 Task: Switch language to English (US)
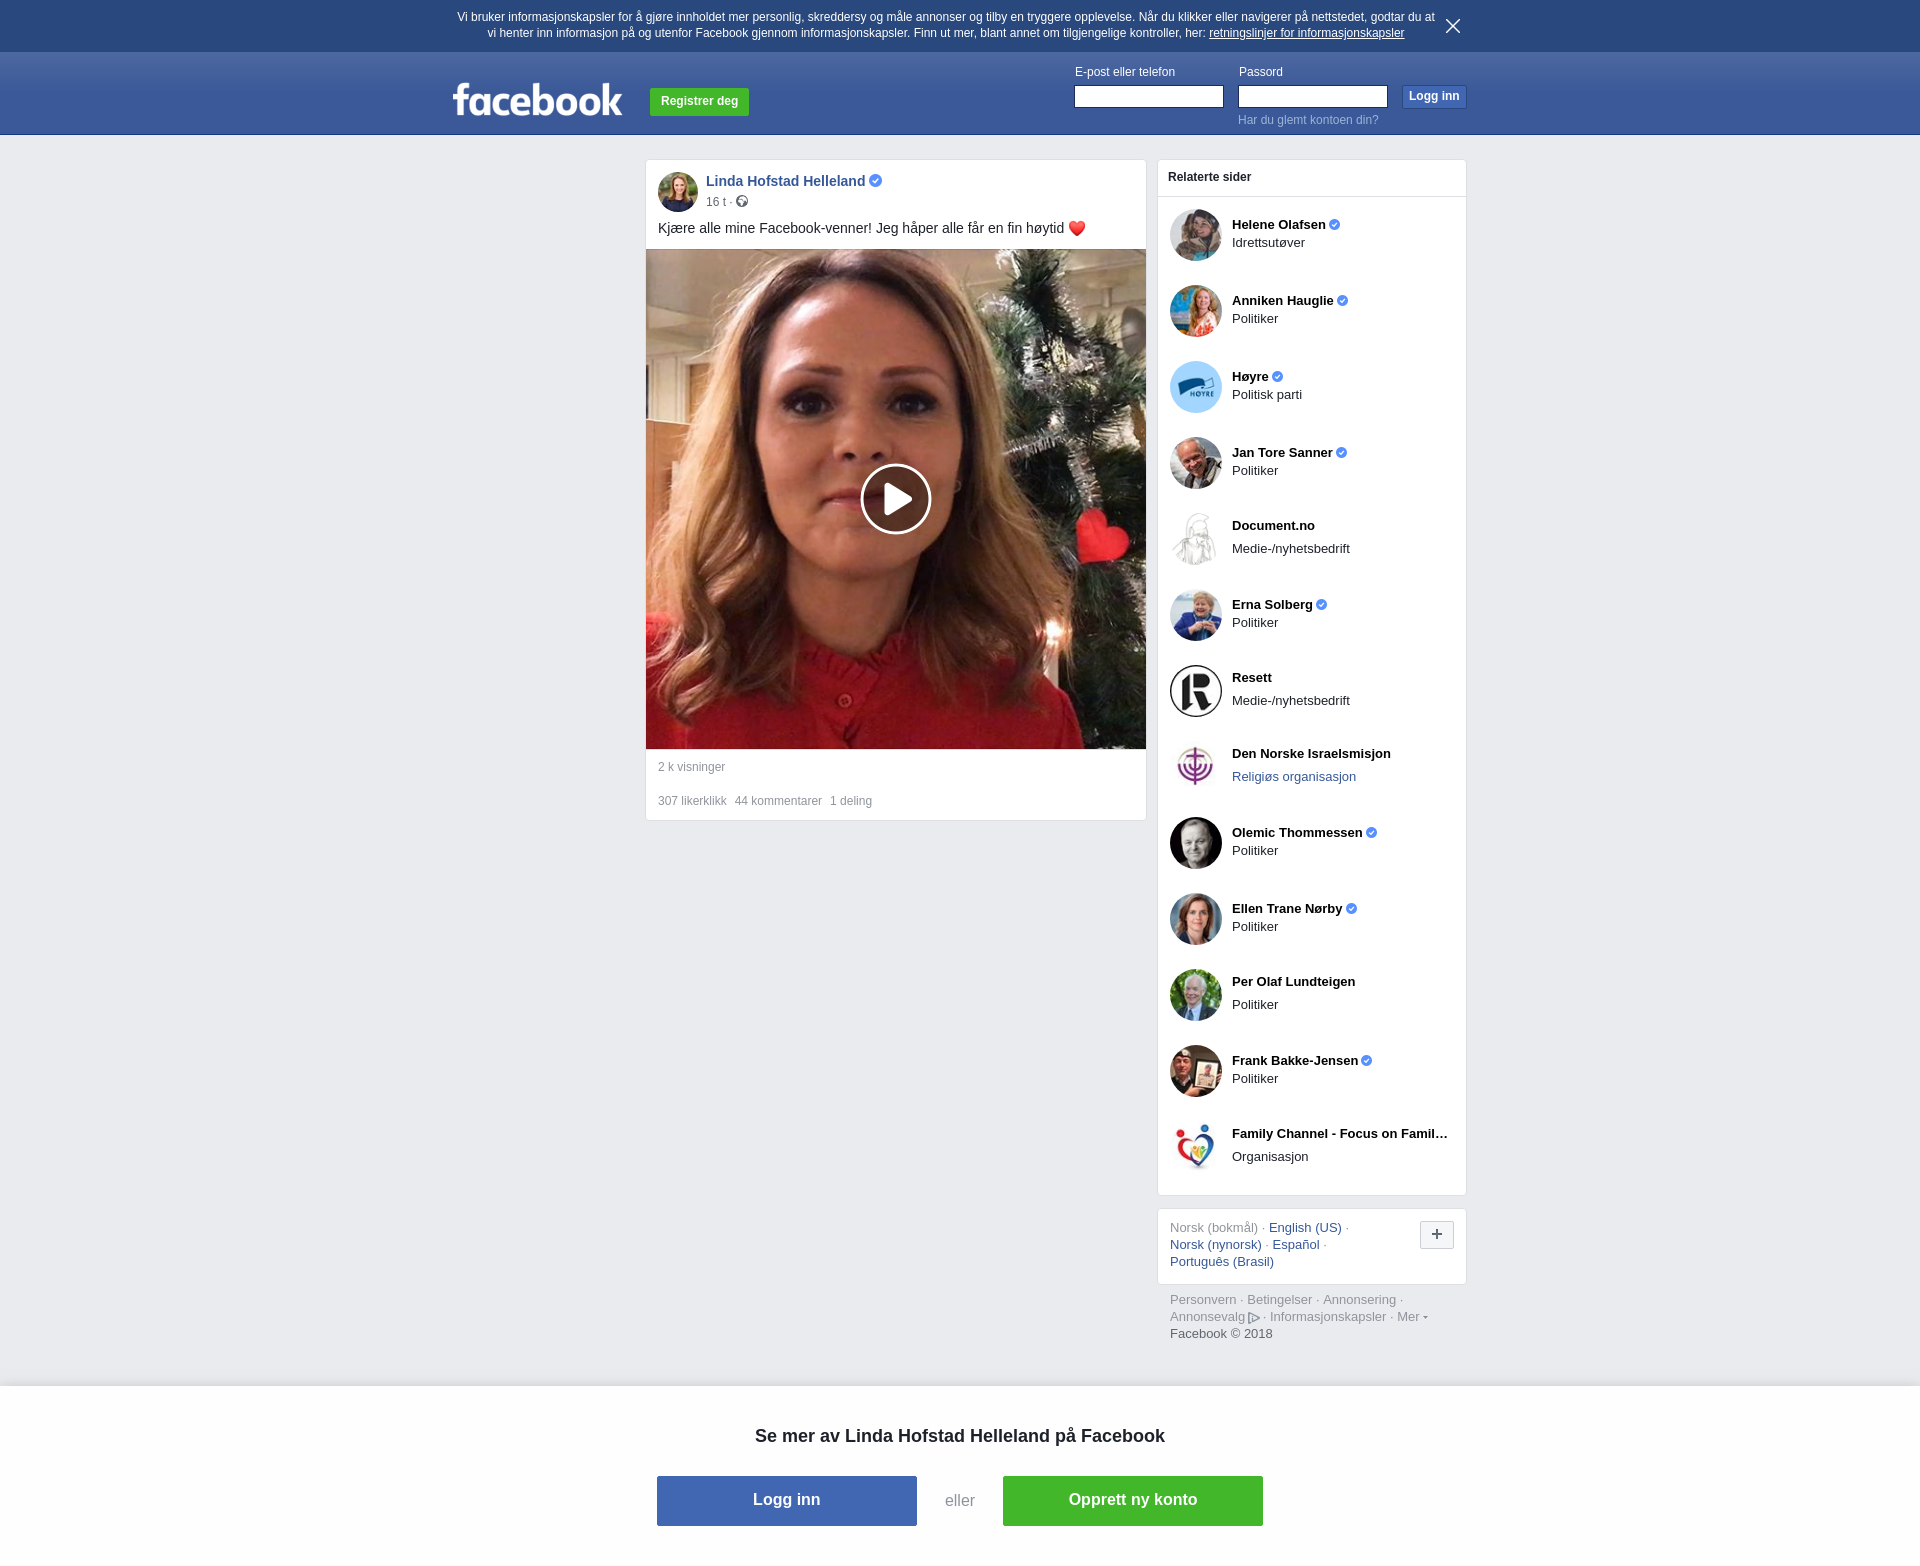click(1305, 1228)
